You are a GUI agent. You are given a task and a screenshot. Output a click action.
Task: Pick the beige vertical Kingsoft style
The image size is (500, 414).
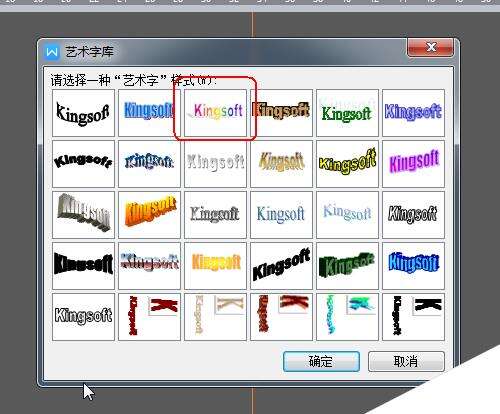tap(215, 317)
